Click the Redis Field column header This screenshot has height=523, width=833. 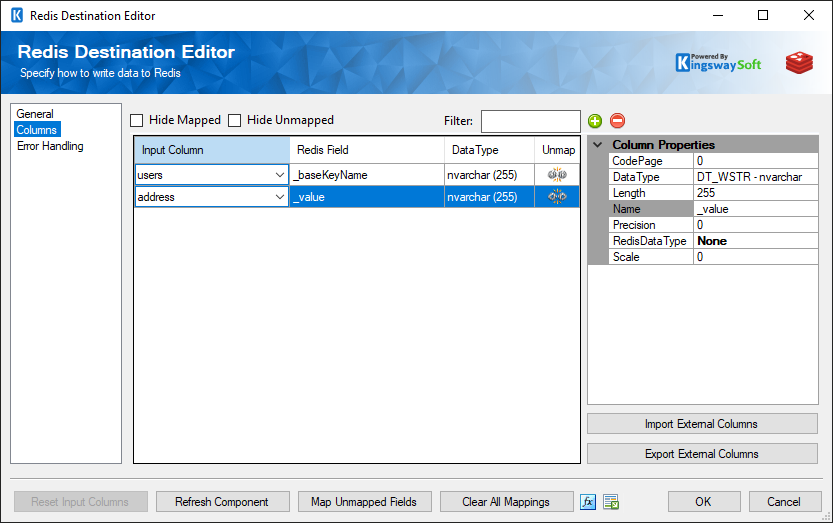(367, 150)
